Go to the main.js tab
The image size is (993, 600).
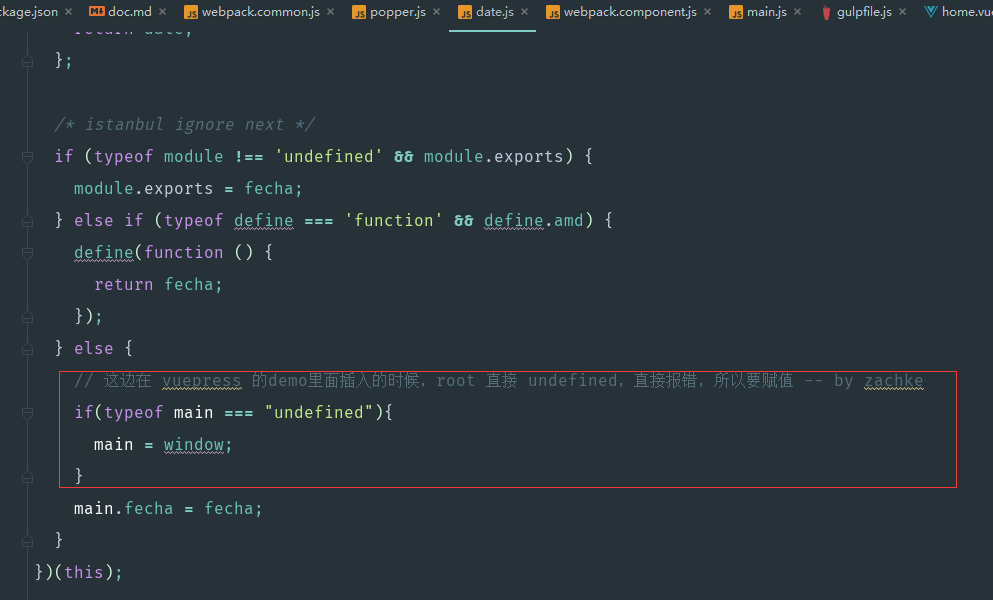tap(767, 11)
